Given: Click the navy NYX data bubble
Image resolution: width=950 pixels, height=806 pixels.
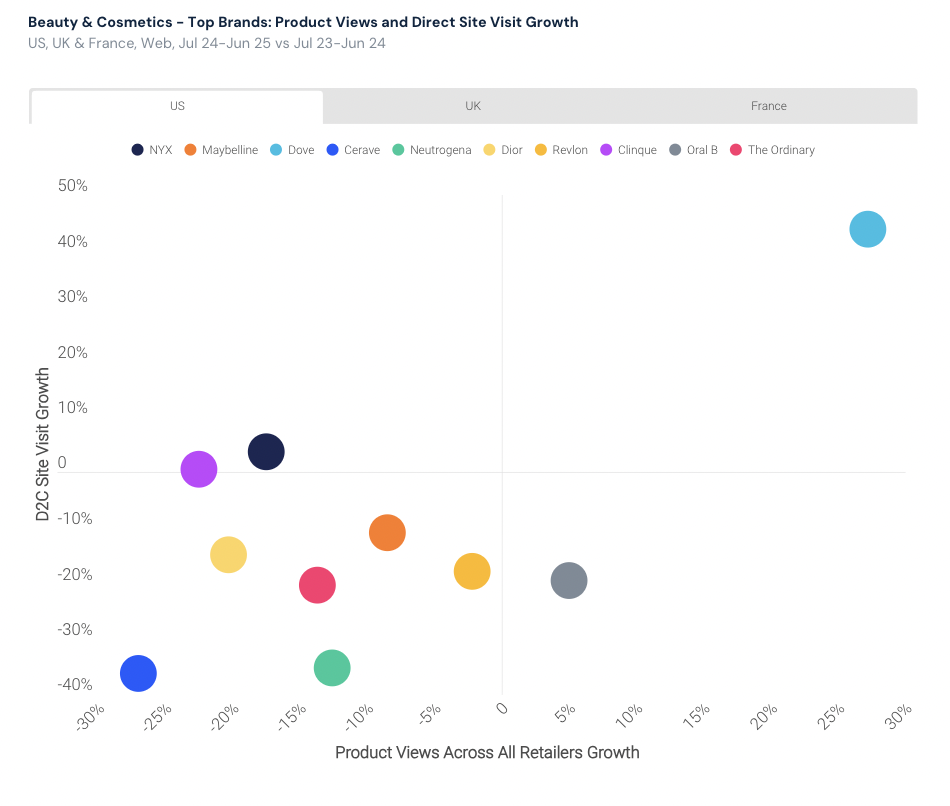Looking at the screenshot, I should point(266,452).
